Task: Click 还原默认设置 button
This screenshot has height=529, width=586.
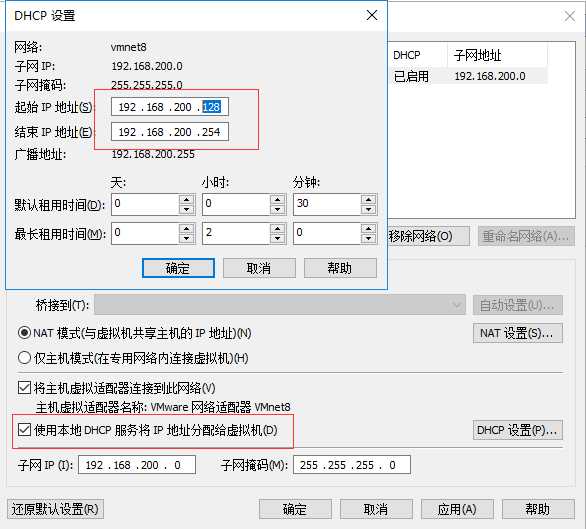Action: pos(55,509)
